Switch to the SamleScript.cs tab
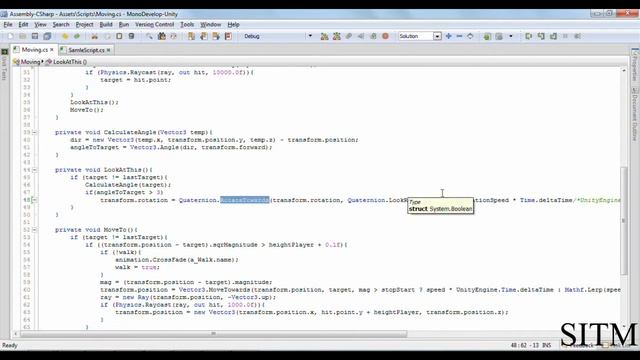Image resolution: width=640 pixels, height=360 pixels. 86,50
